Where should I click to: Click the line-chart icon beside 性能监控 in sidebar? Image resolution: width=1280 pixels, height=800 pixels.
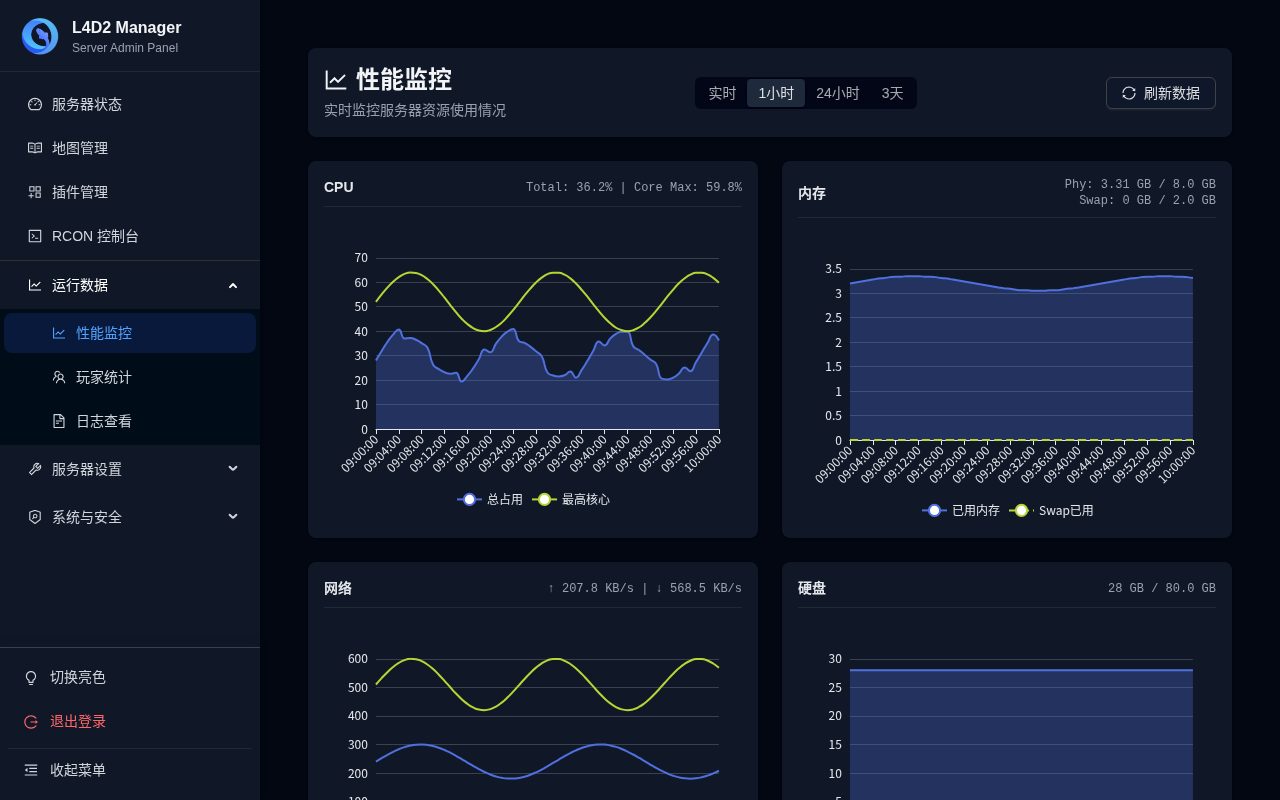tap(59, 333)
